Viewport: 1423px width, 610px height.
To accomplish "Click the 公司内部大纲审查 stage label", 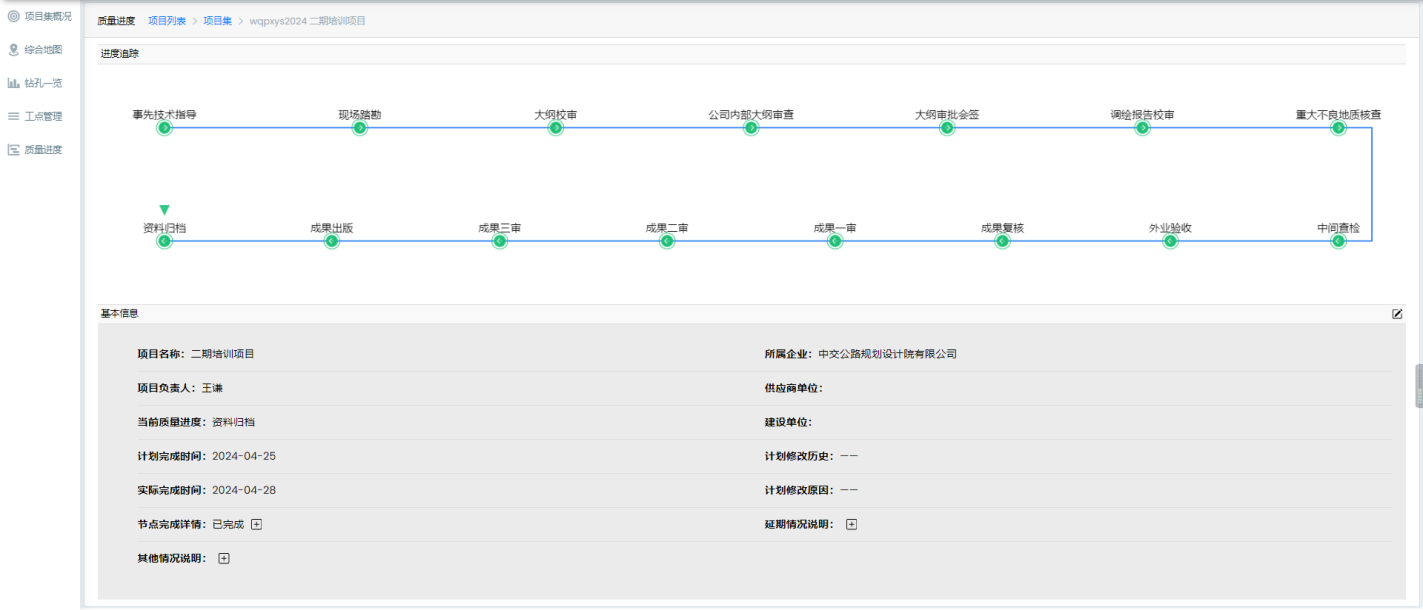I will click(751, 115).
